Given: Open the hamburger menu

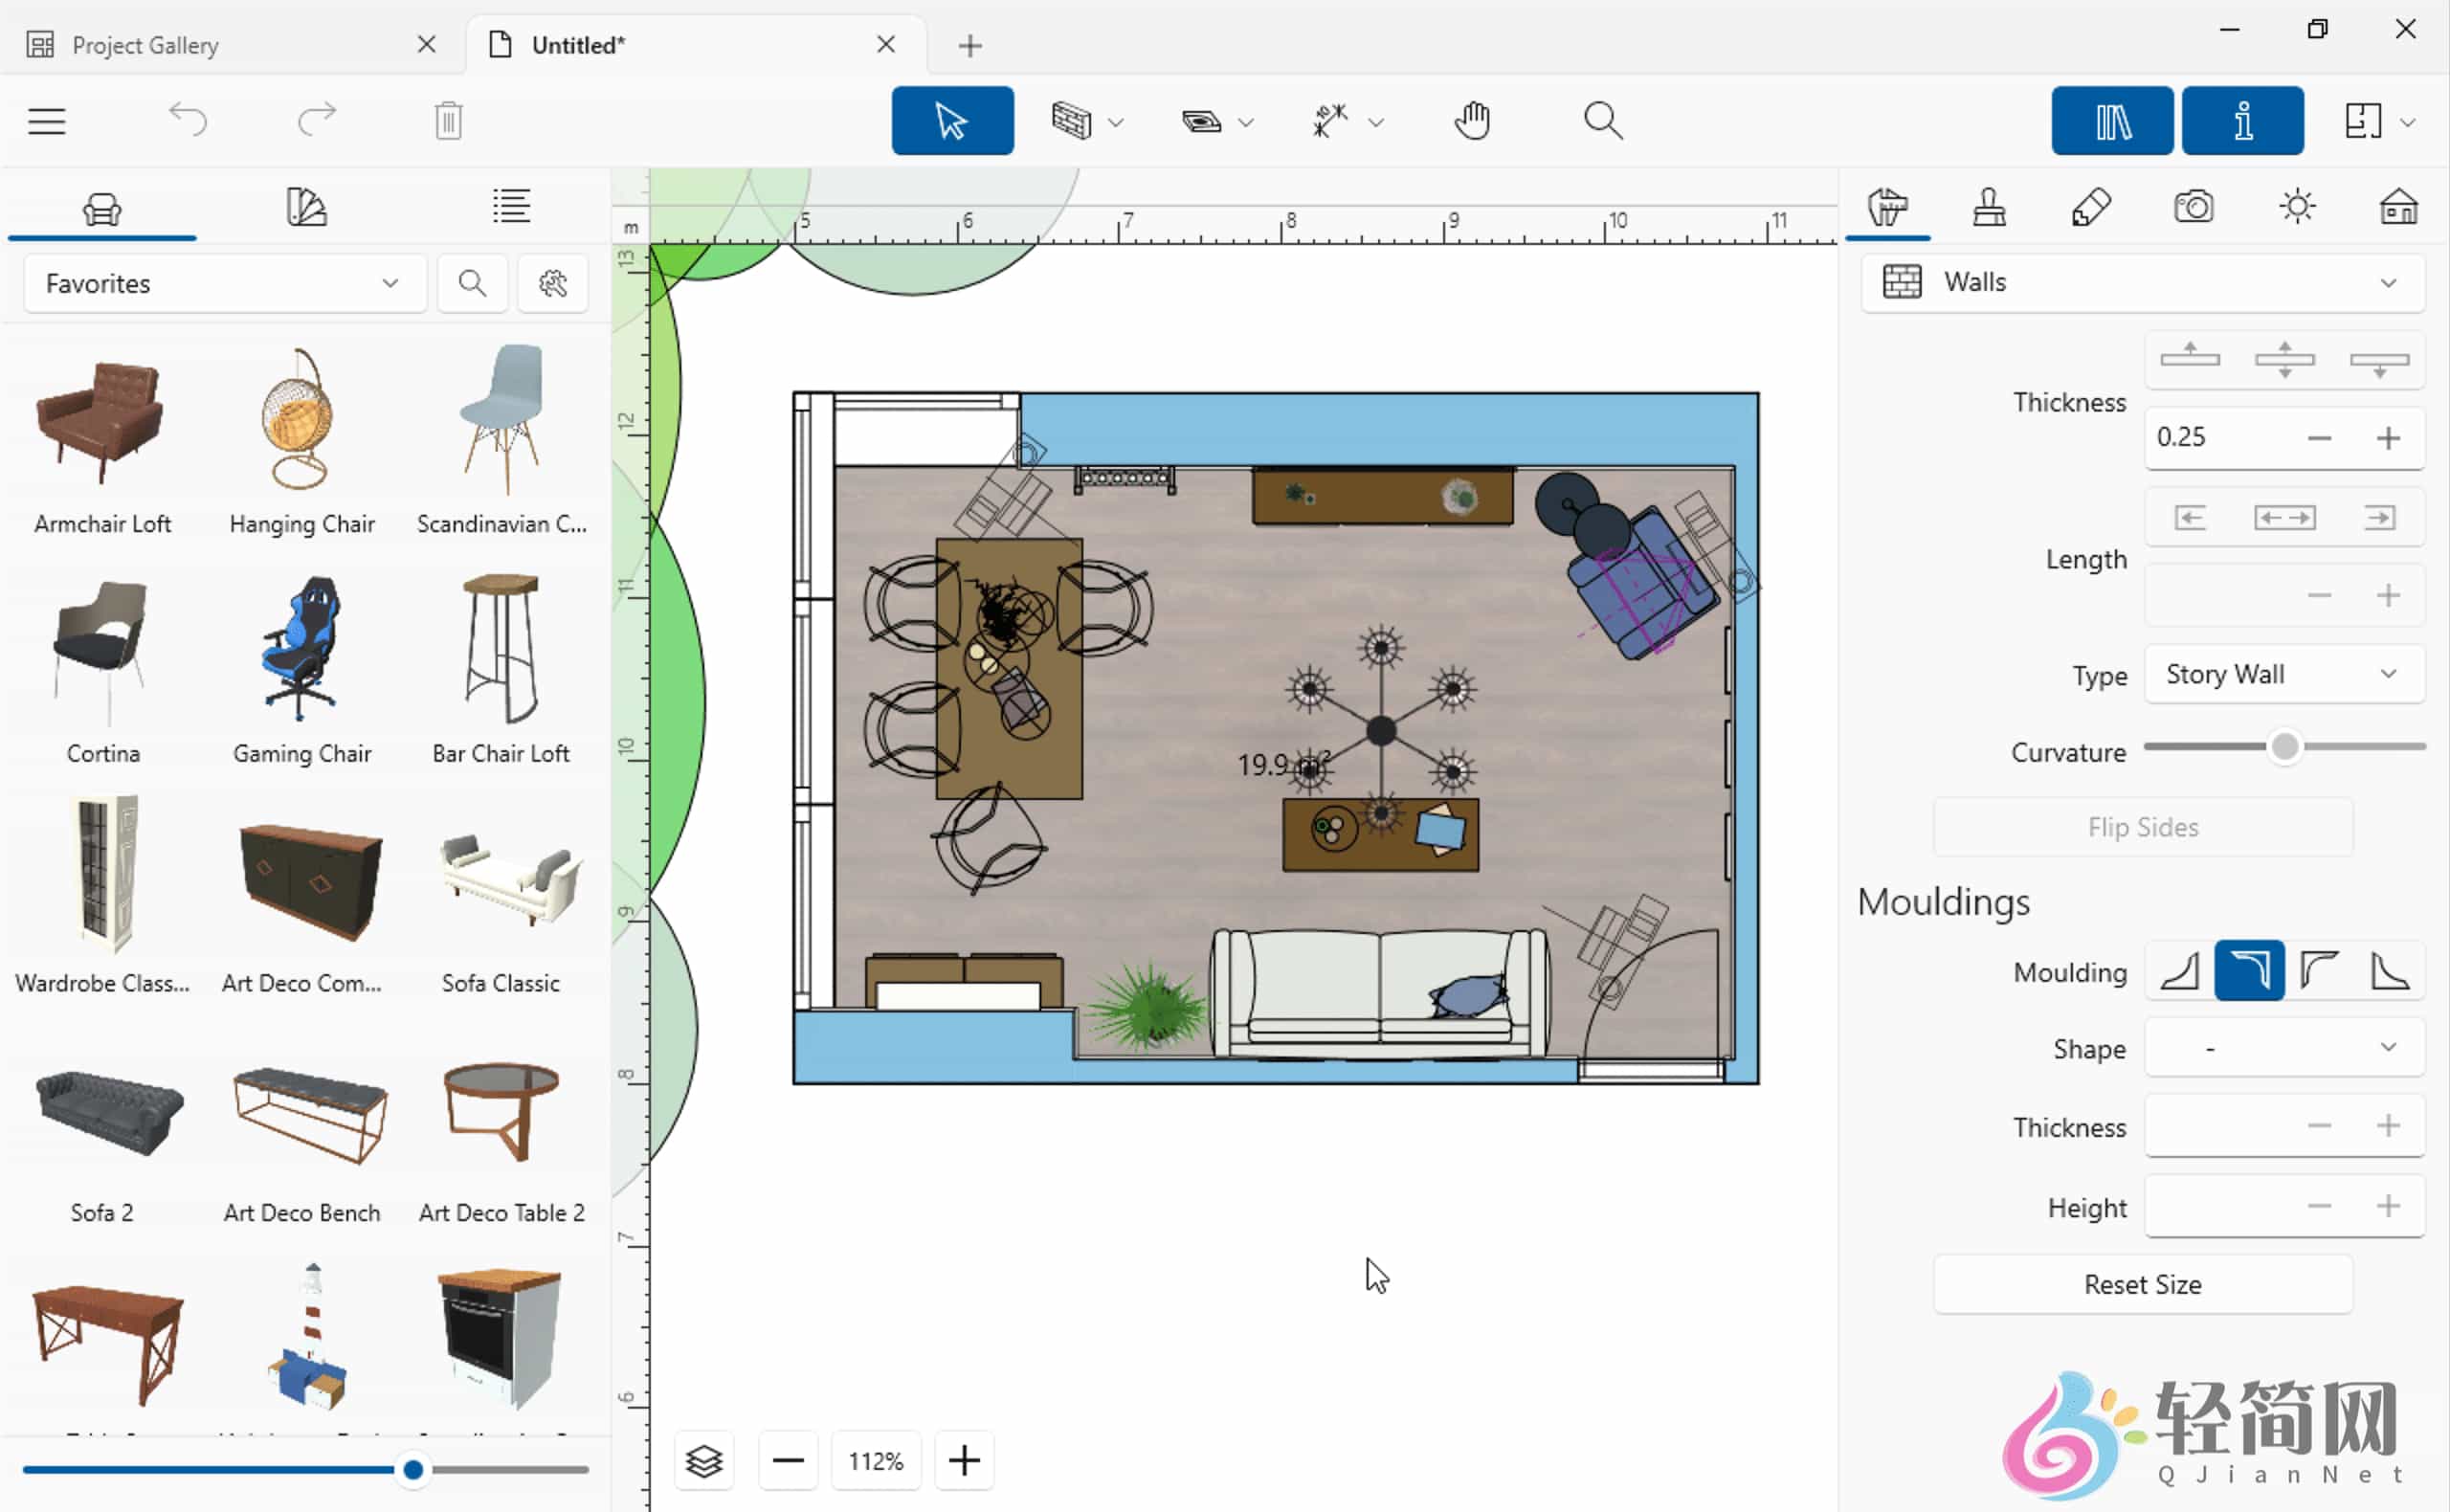Looking at the screenshot, I should coord(46,120).
